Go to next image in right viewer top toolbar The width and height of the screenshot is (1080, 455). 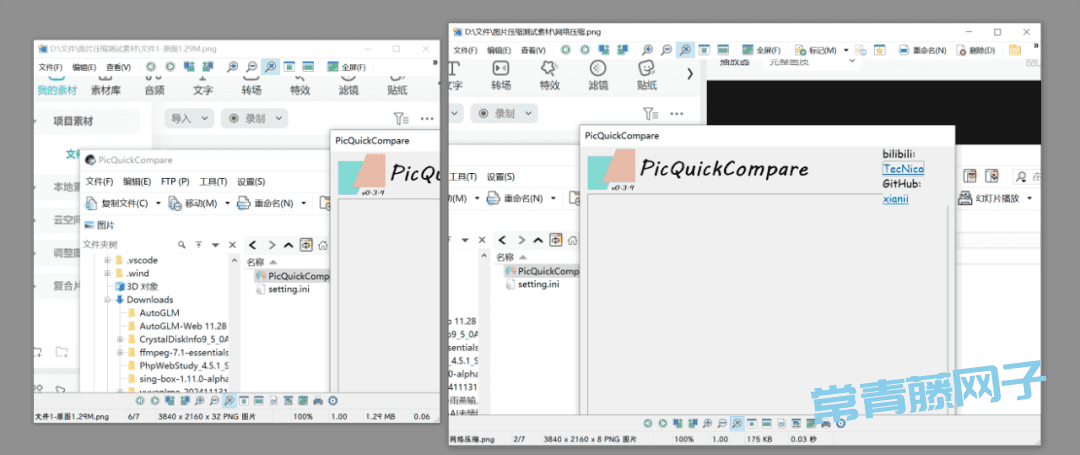click(585, 50)
